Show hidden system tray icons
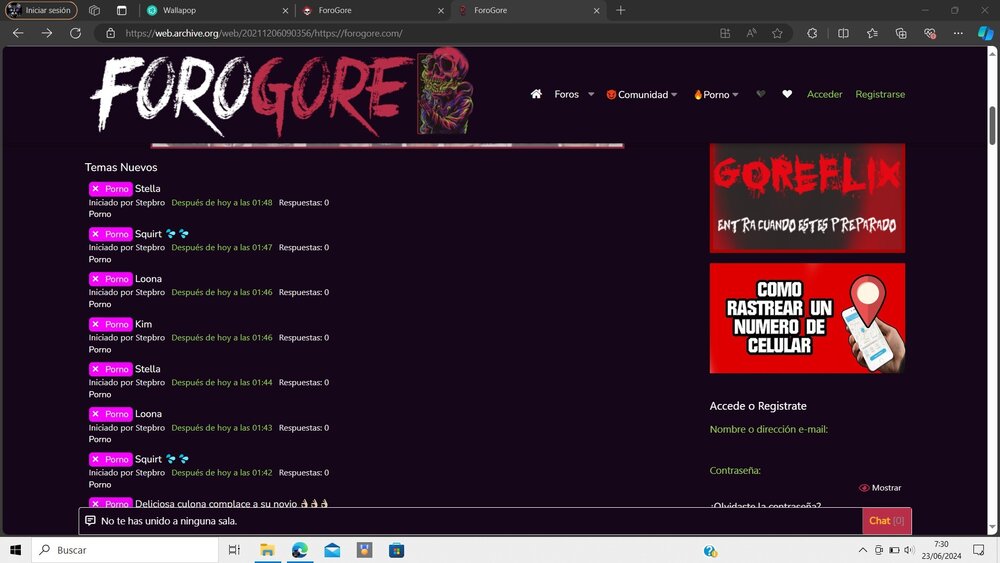This screenshot has height=563, width=1000. (x=862, y=550)
